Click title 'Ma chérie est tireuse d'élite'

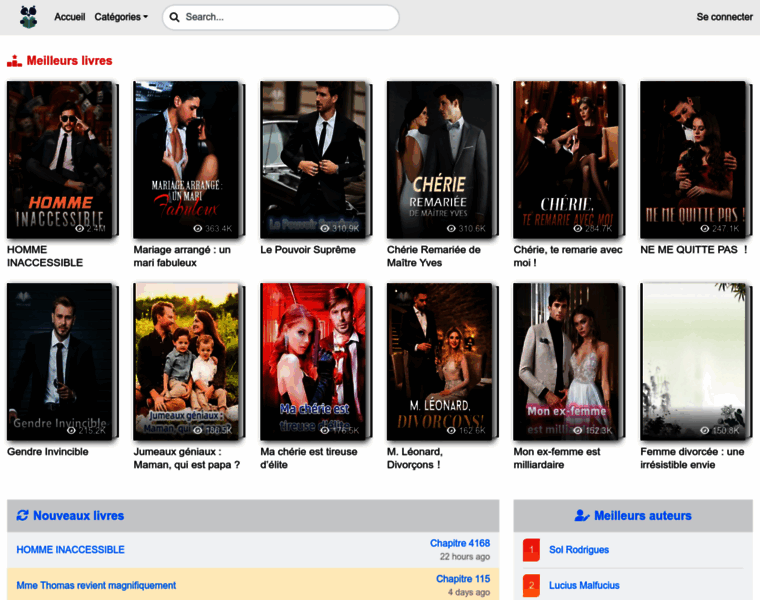tap(309, 458)
